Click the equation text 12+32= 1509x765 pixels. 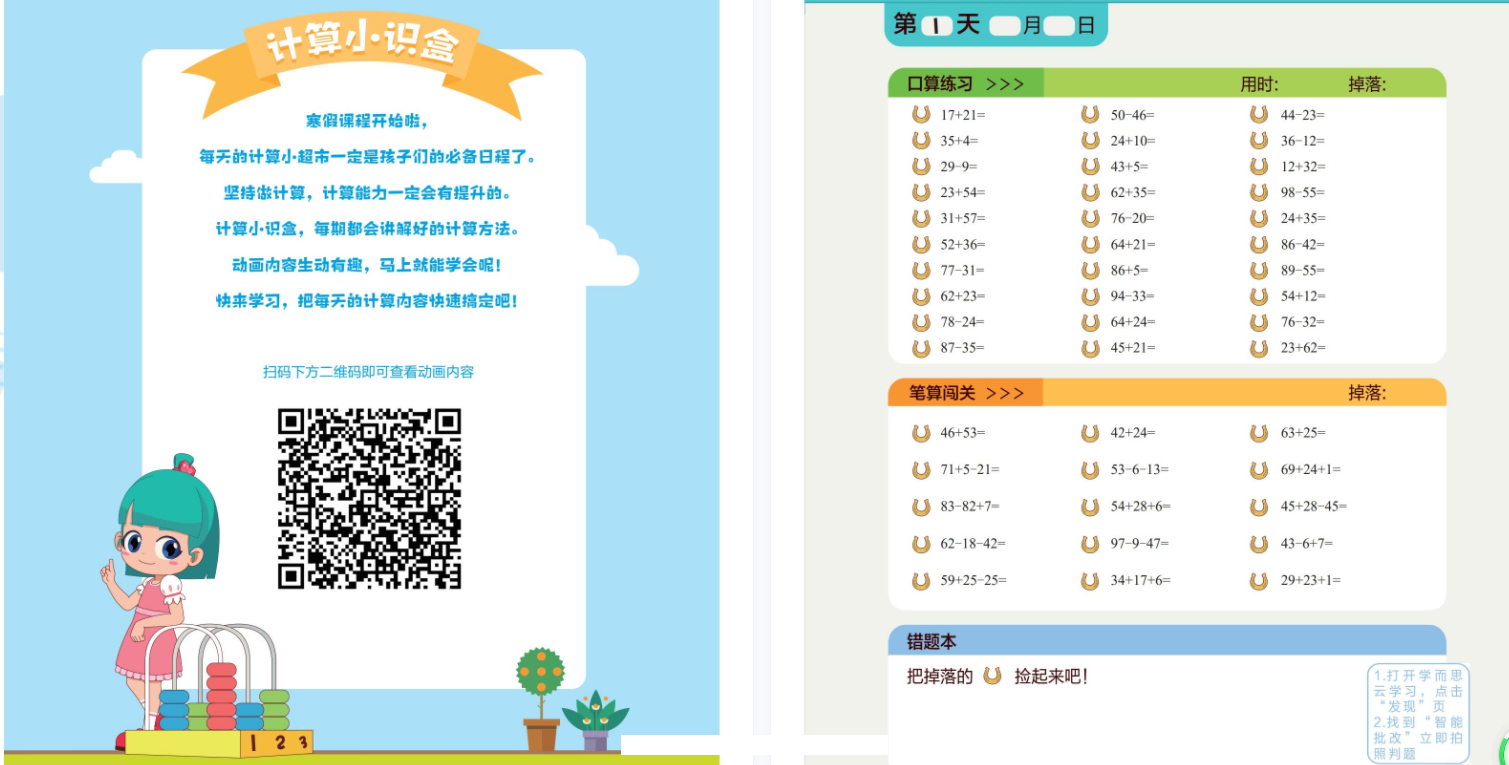click(x=1303, y=167)
